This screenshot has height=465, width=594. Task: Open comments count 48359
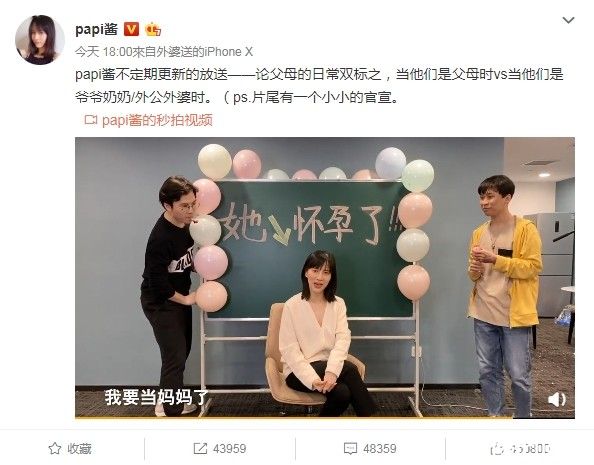[380, 449]
